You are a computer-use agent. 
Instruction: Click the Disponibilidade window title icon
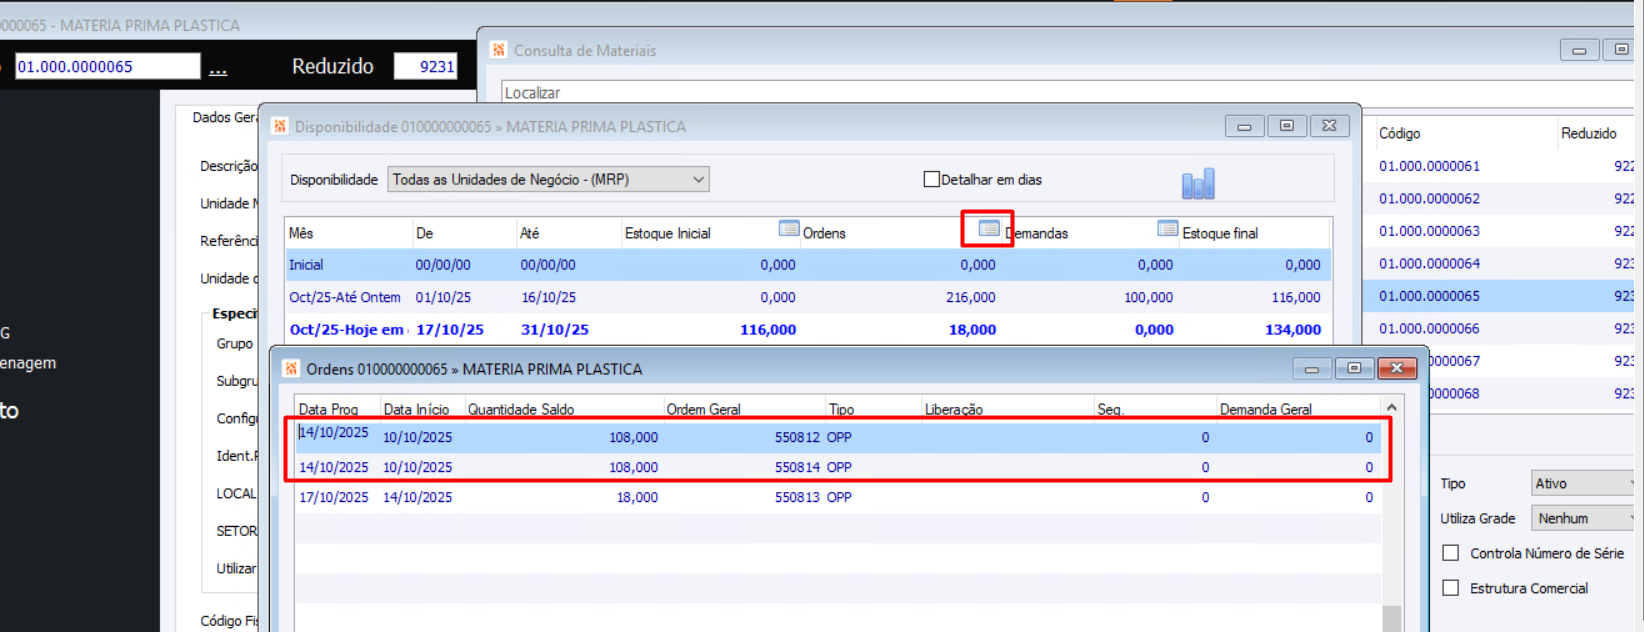pos(279,126)
